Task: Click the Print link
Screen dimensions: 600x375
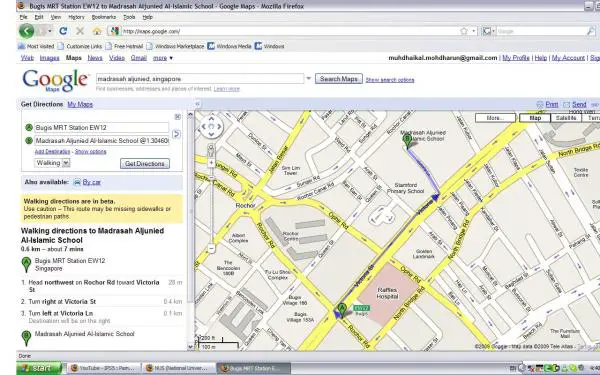Action: (x=551, y=104)
